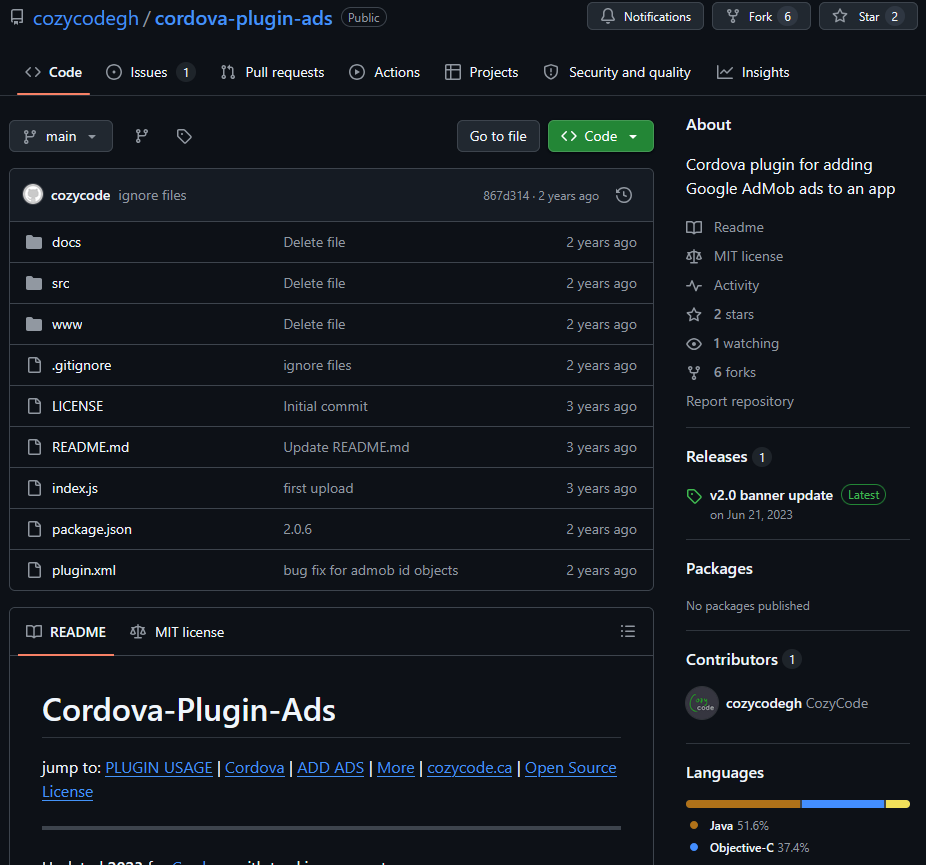The image size is (926, 865).
Task: Click the Go to file button
Action: [497, 135]
